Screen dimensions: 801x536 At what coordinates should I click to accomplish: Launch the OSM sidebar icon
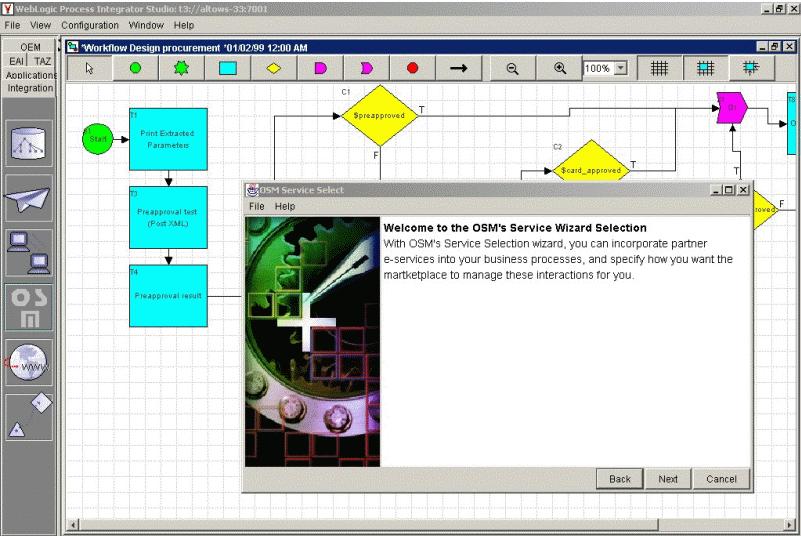pos(29,308)
